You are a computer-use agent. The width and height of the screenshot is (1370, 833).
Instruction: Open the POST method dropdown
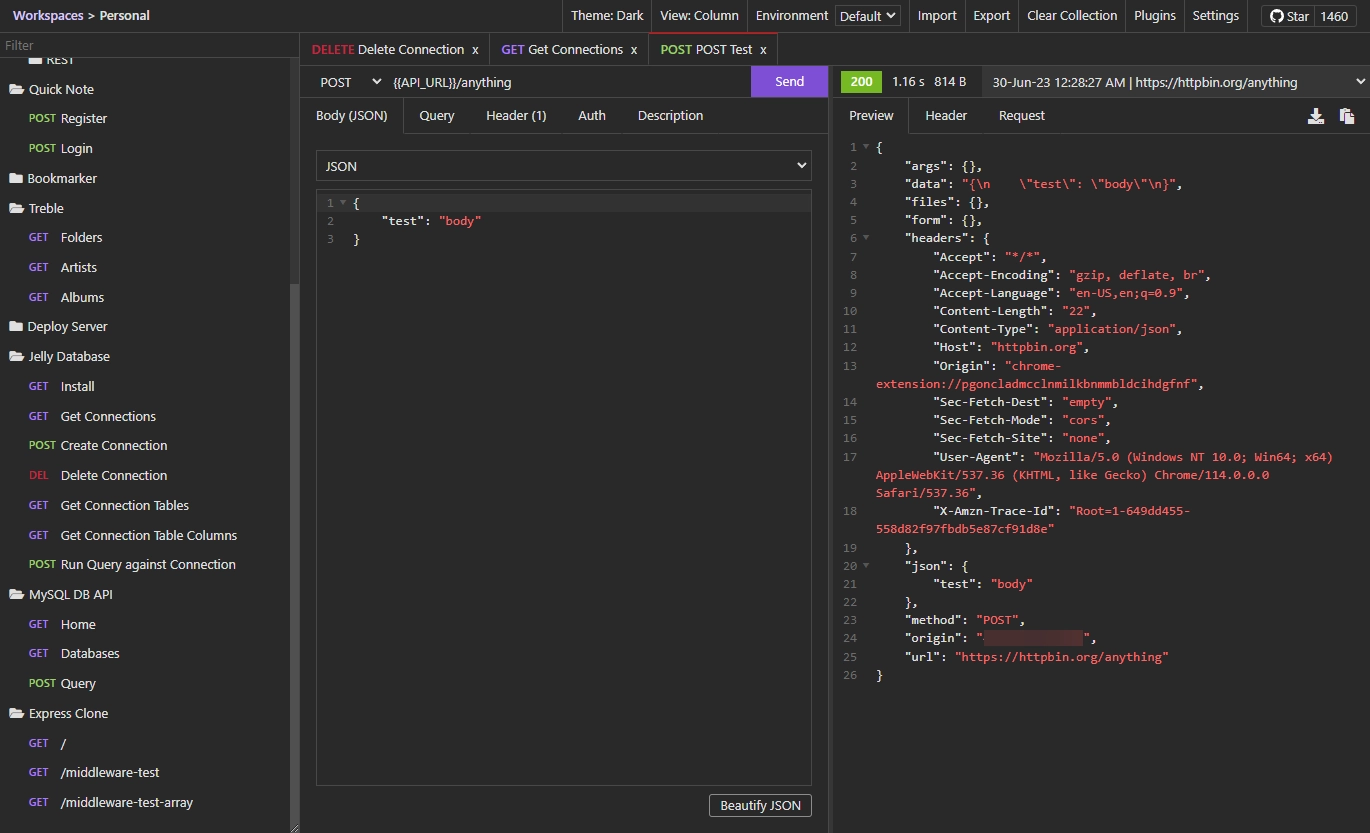click(x=350, y=82)
